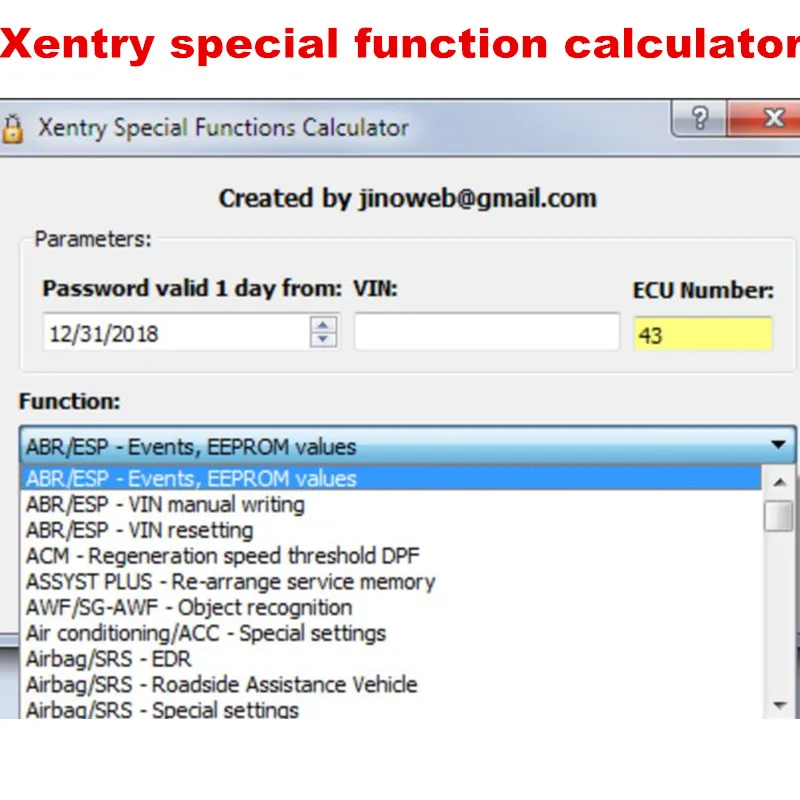Click the VIN: label
Viewport: 800px width, 800px height.
coord(376,289)
